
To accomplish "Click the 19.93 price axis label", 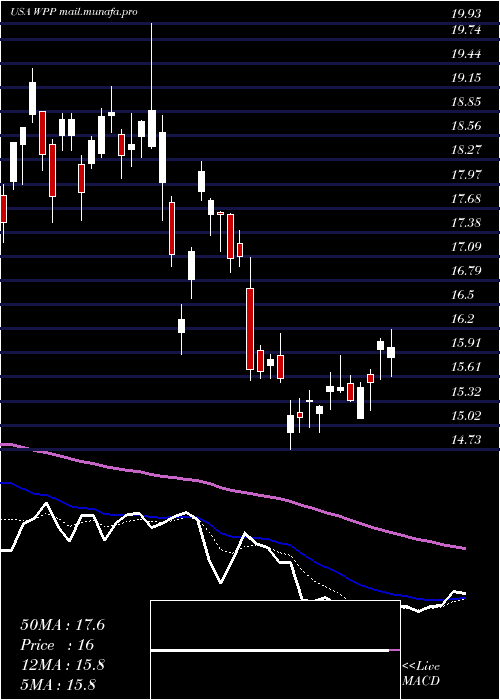I will click(466, 14).
